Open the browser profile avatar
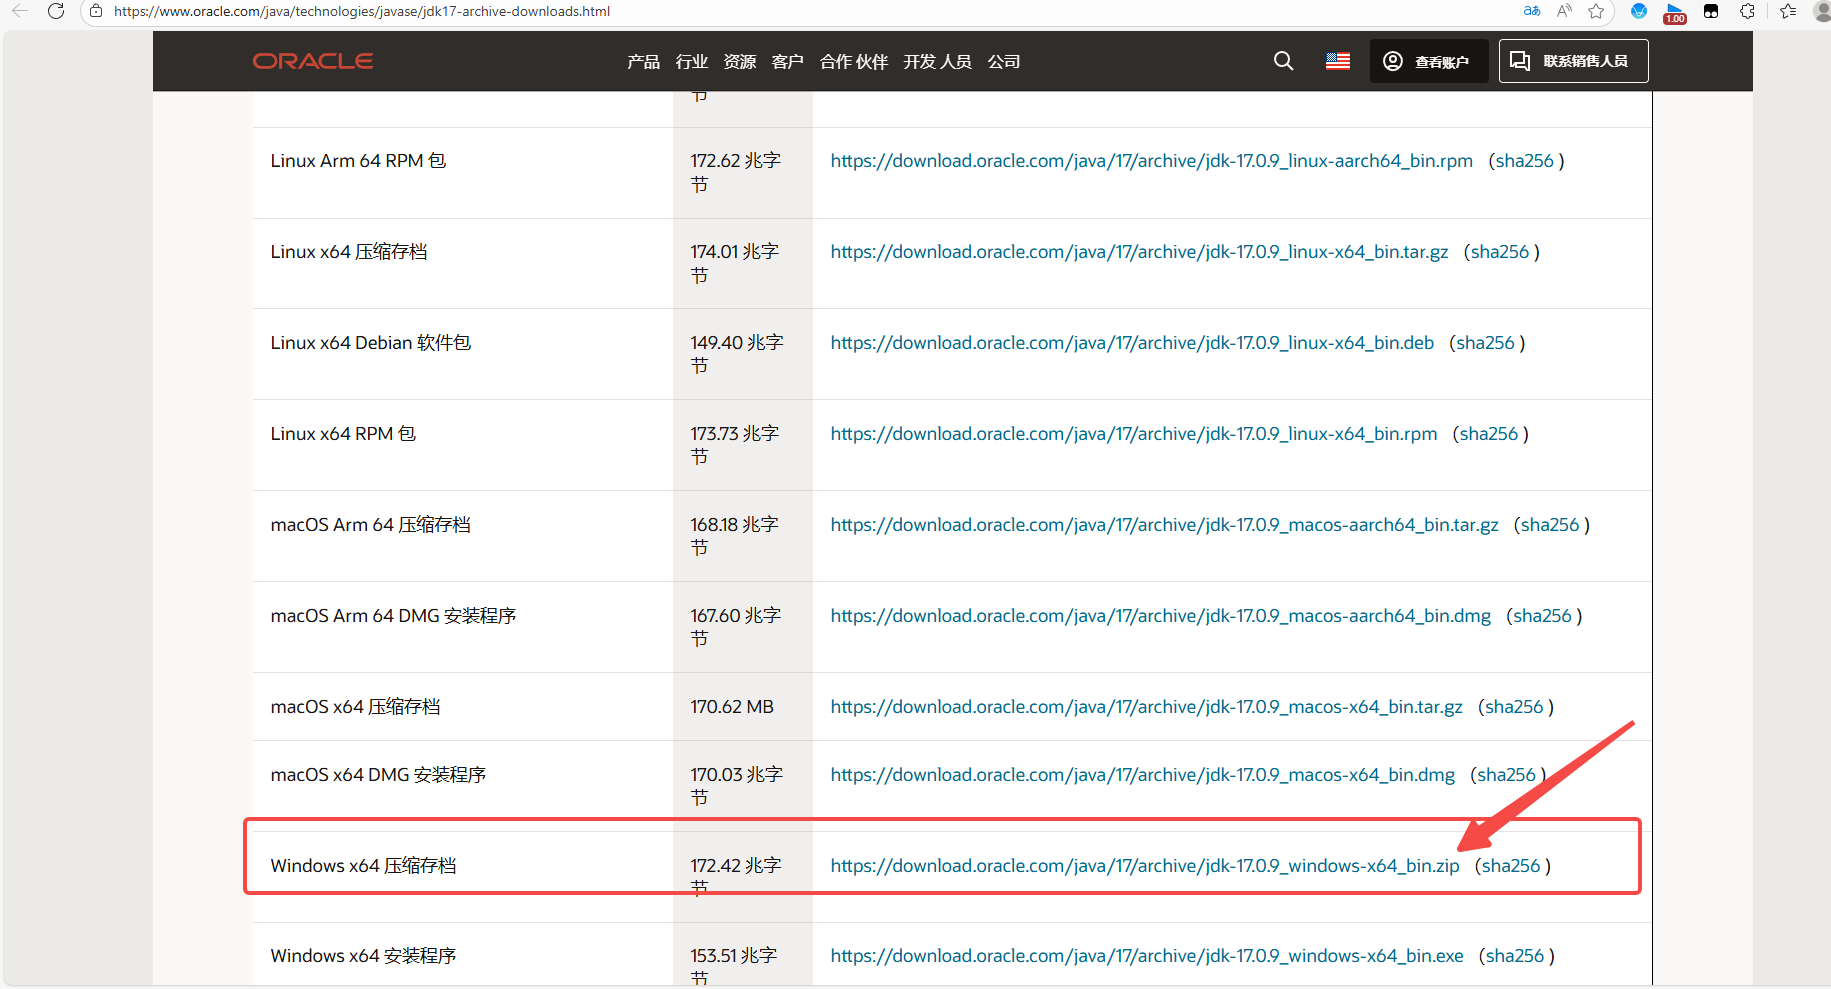Screen dimensions: 1831x989 pyautogui.click(x=1822, y=11)
